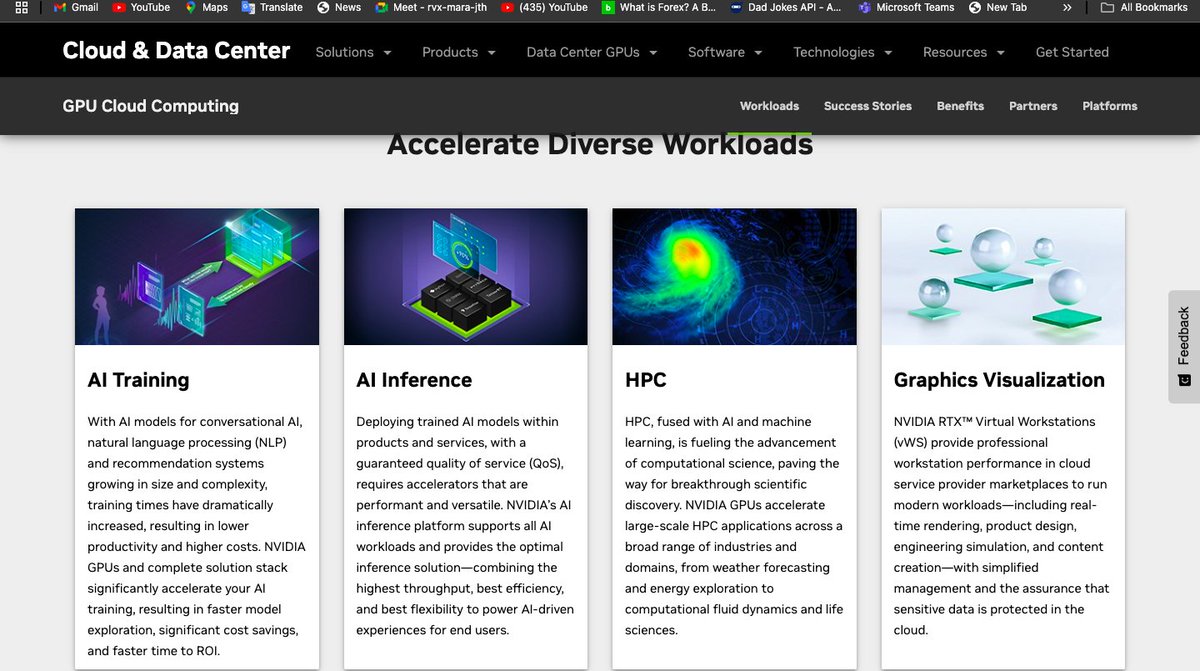This screenshot has height=671, width=1200.
Task: Click the AI Training card title
Action: click(138, 380)
